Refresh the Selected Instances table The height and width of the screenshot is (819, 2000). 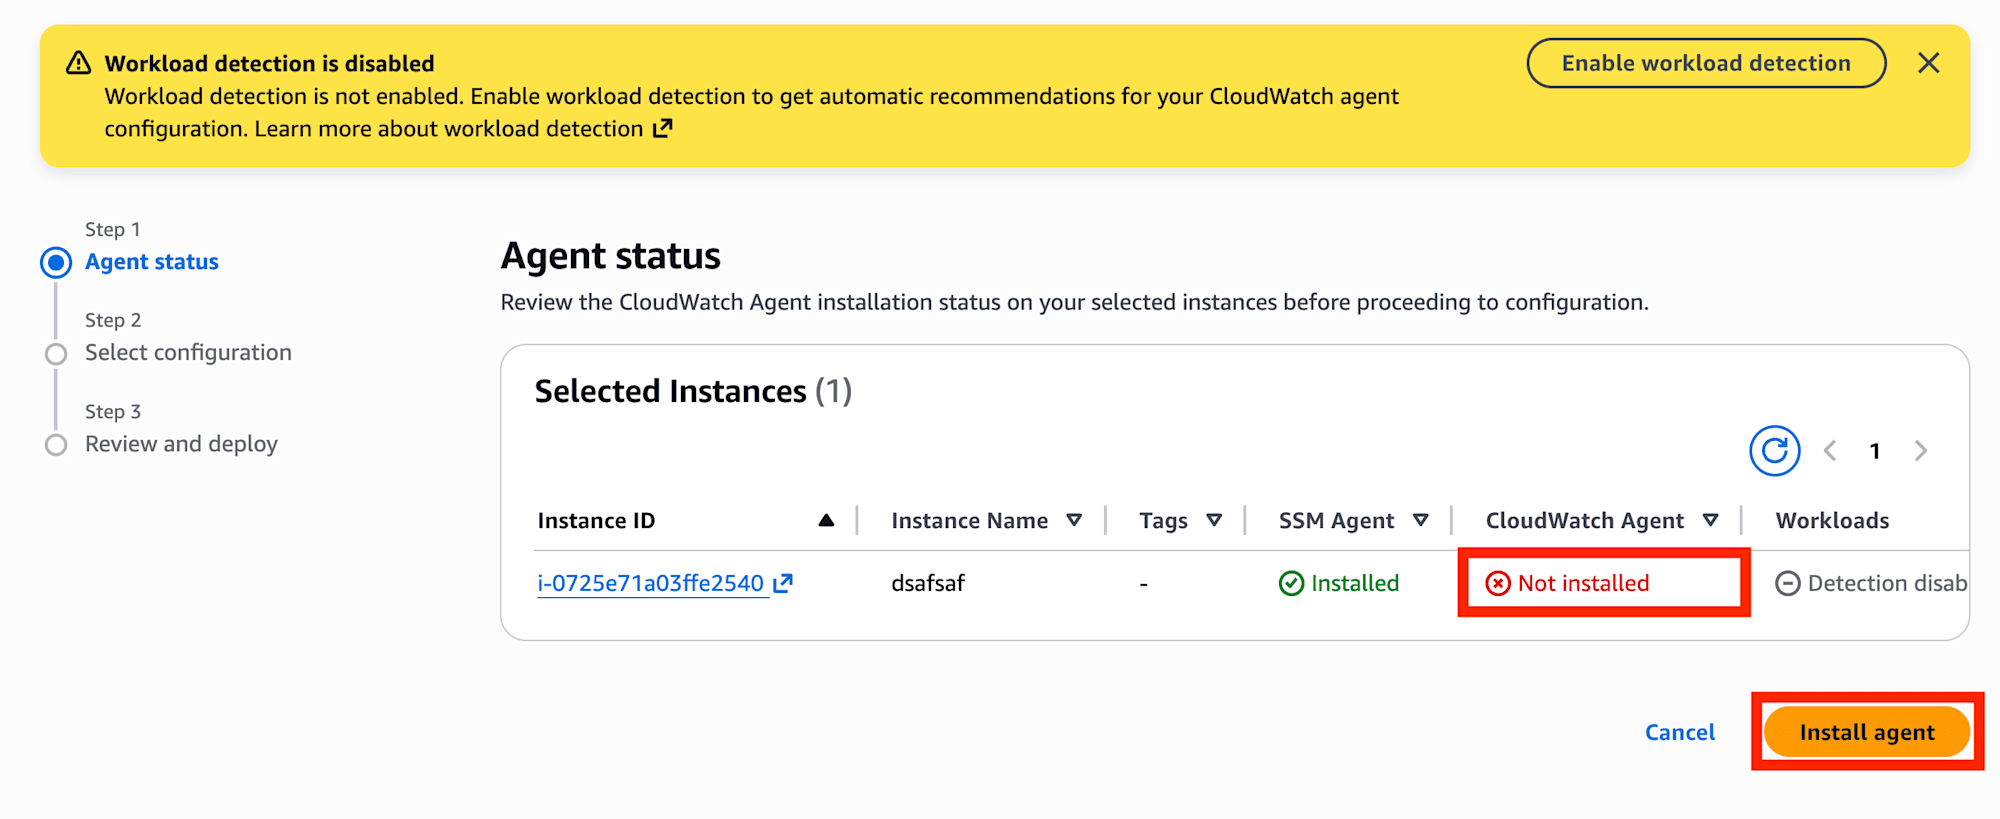coord(1774,451)
